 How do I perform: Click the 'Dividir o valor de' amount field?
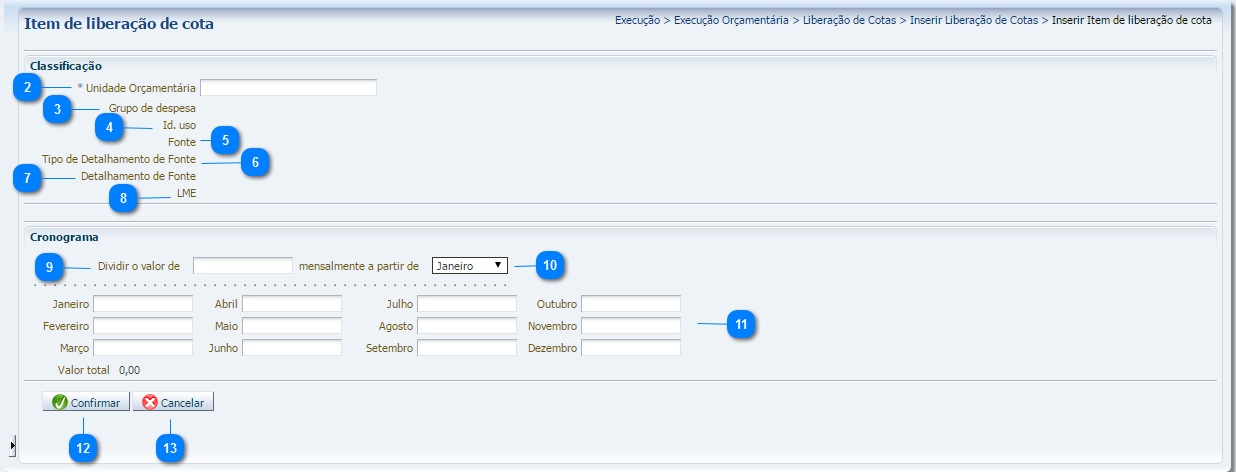coord(242,265)
